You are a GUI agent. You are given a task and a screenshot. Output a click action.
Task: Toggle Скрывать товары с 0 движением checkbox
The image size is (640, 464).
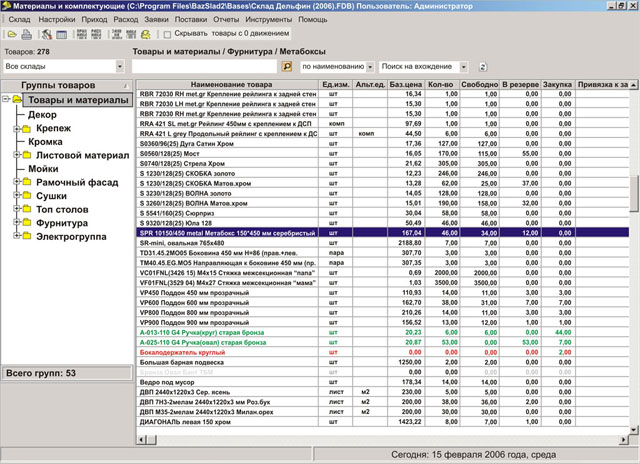coord(167,34)
